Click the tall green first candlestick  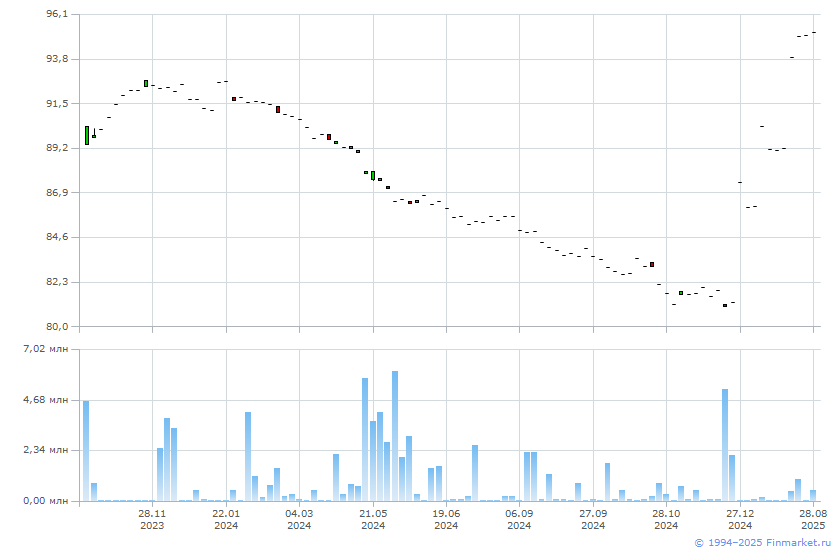pyautogui.click(x=87, y=135)
